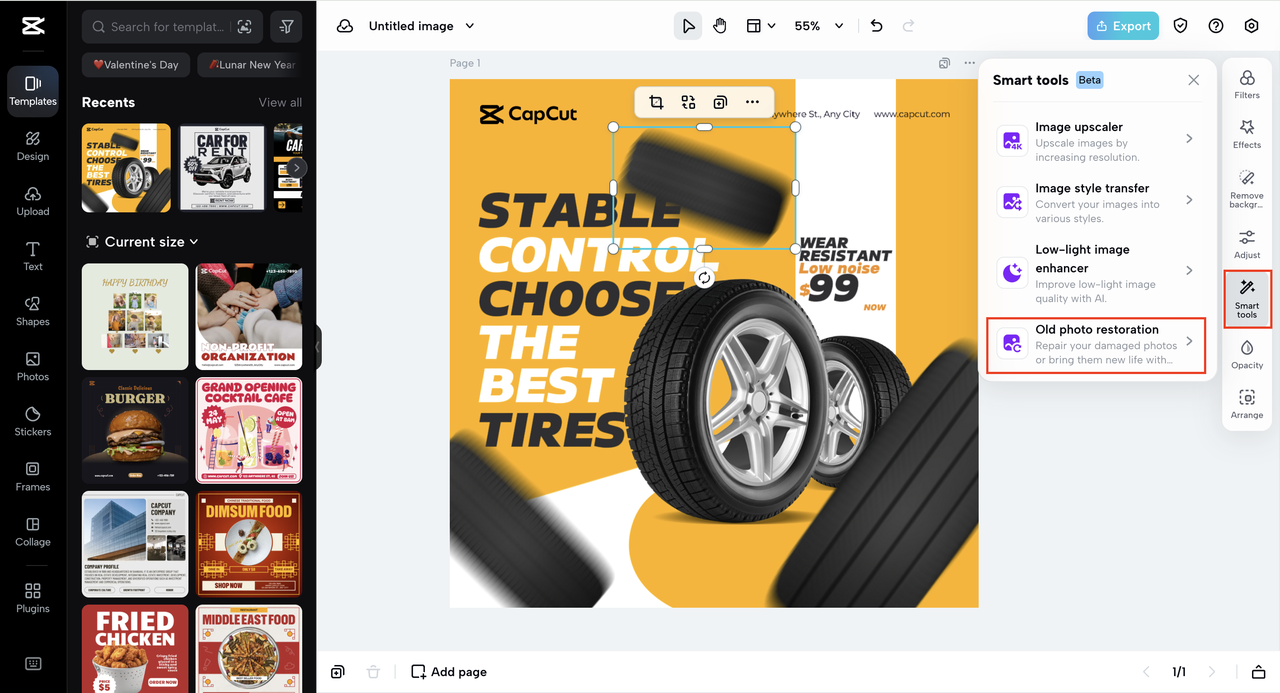The image size is (1280, 693).
Task: Open the canvas layout dropdown
Action: (x=761, y=26)
